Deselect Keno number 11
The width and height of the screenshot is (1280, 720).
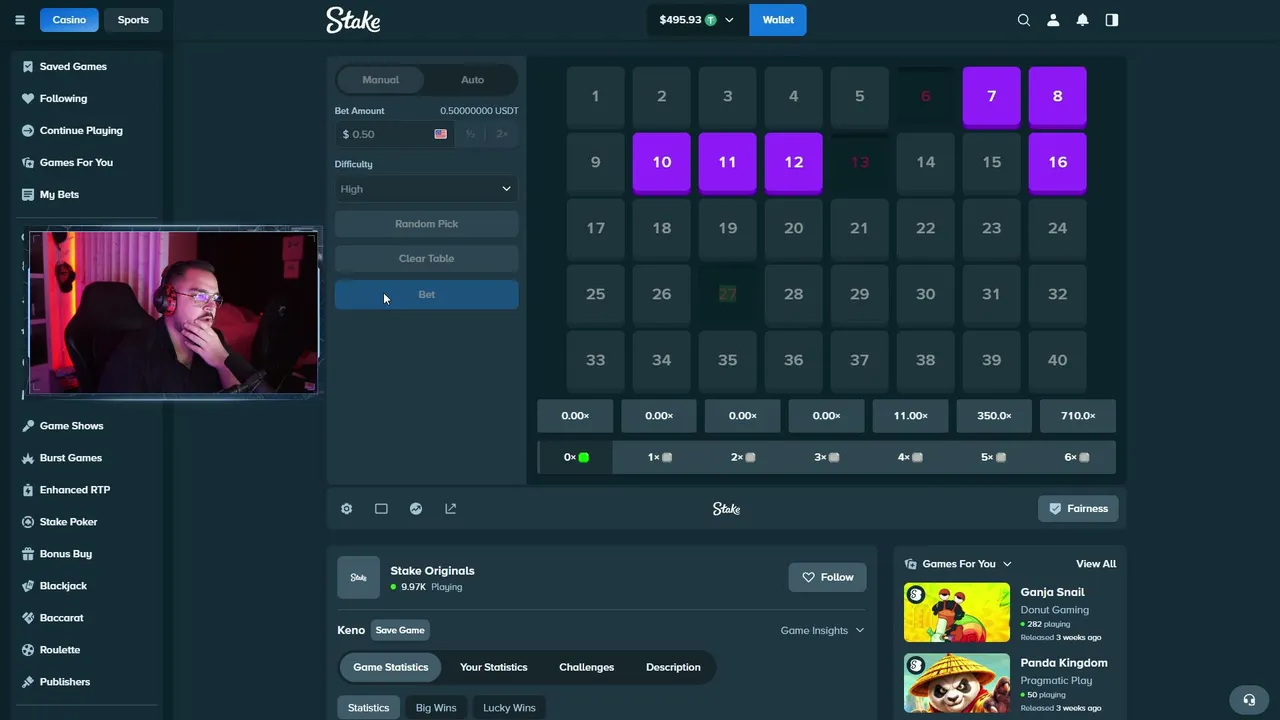pyautogui.click(x=727, y=163)
